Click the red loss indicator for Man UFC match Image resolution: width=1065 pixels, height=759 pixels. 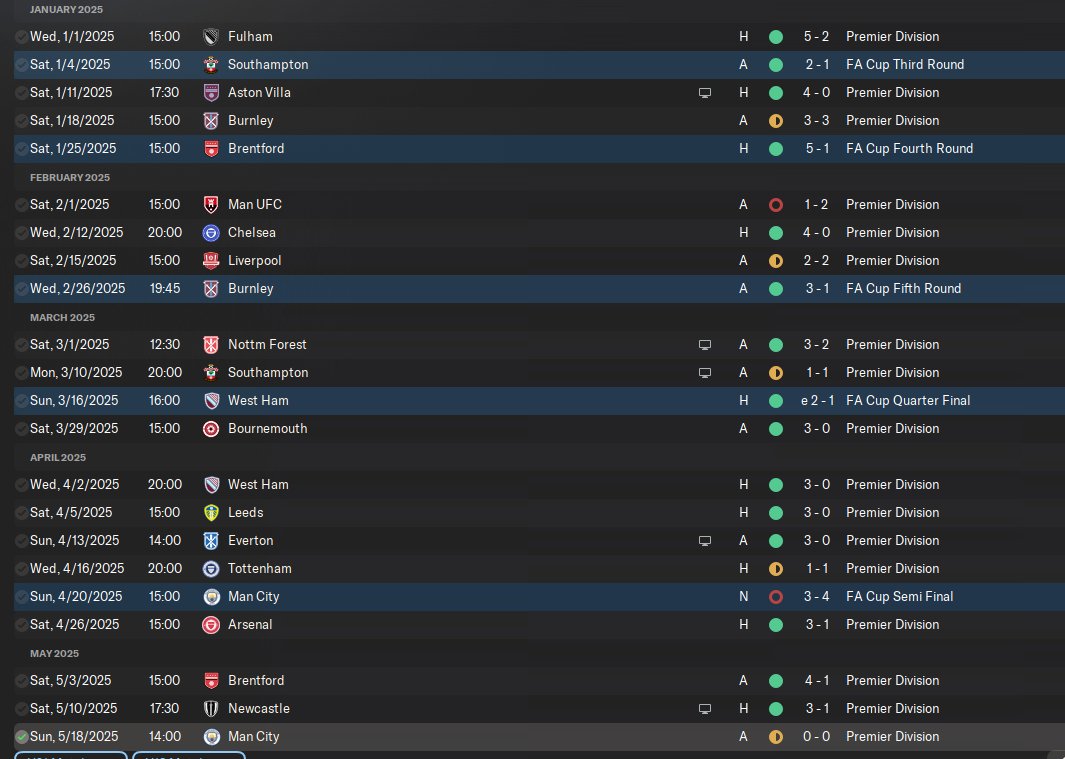(775, 204)
